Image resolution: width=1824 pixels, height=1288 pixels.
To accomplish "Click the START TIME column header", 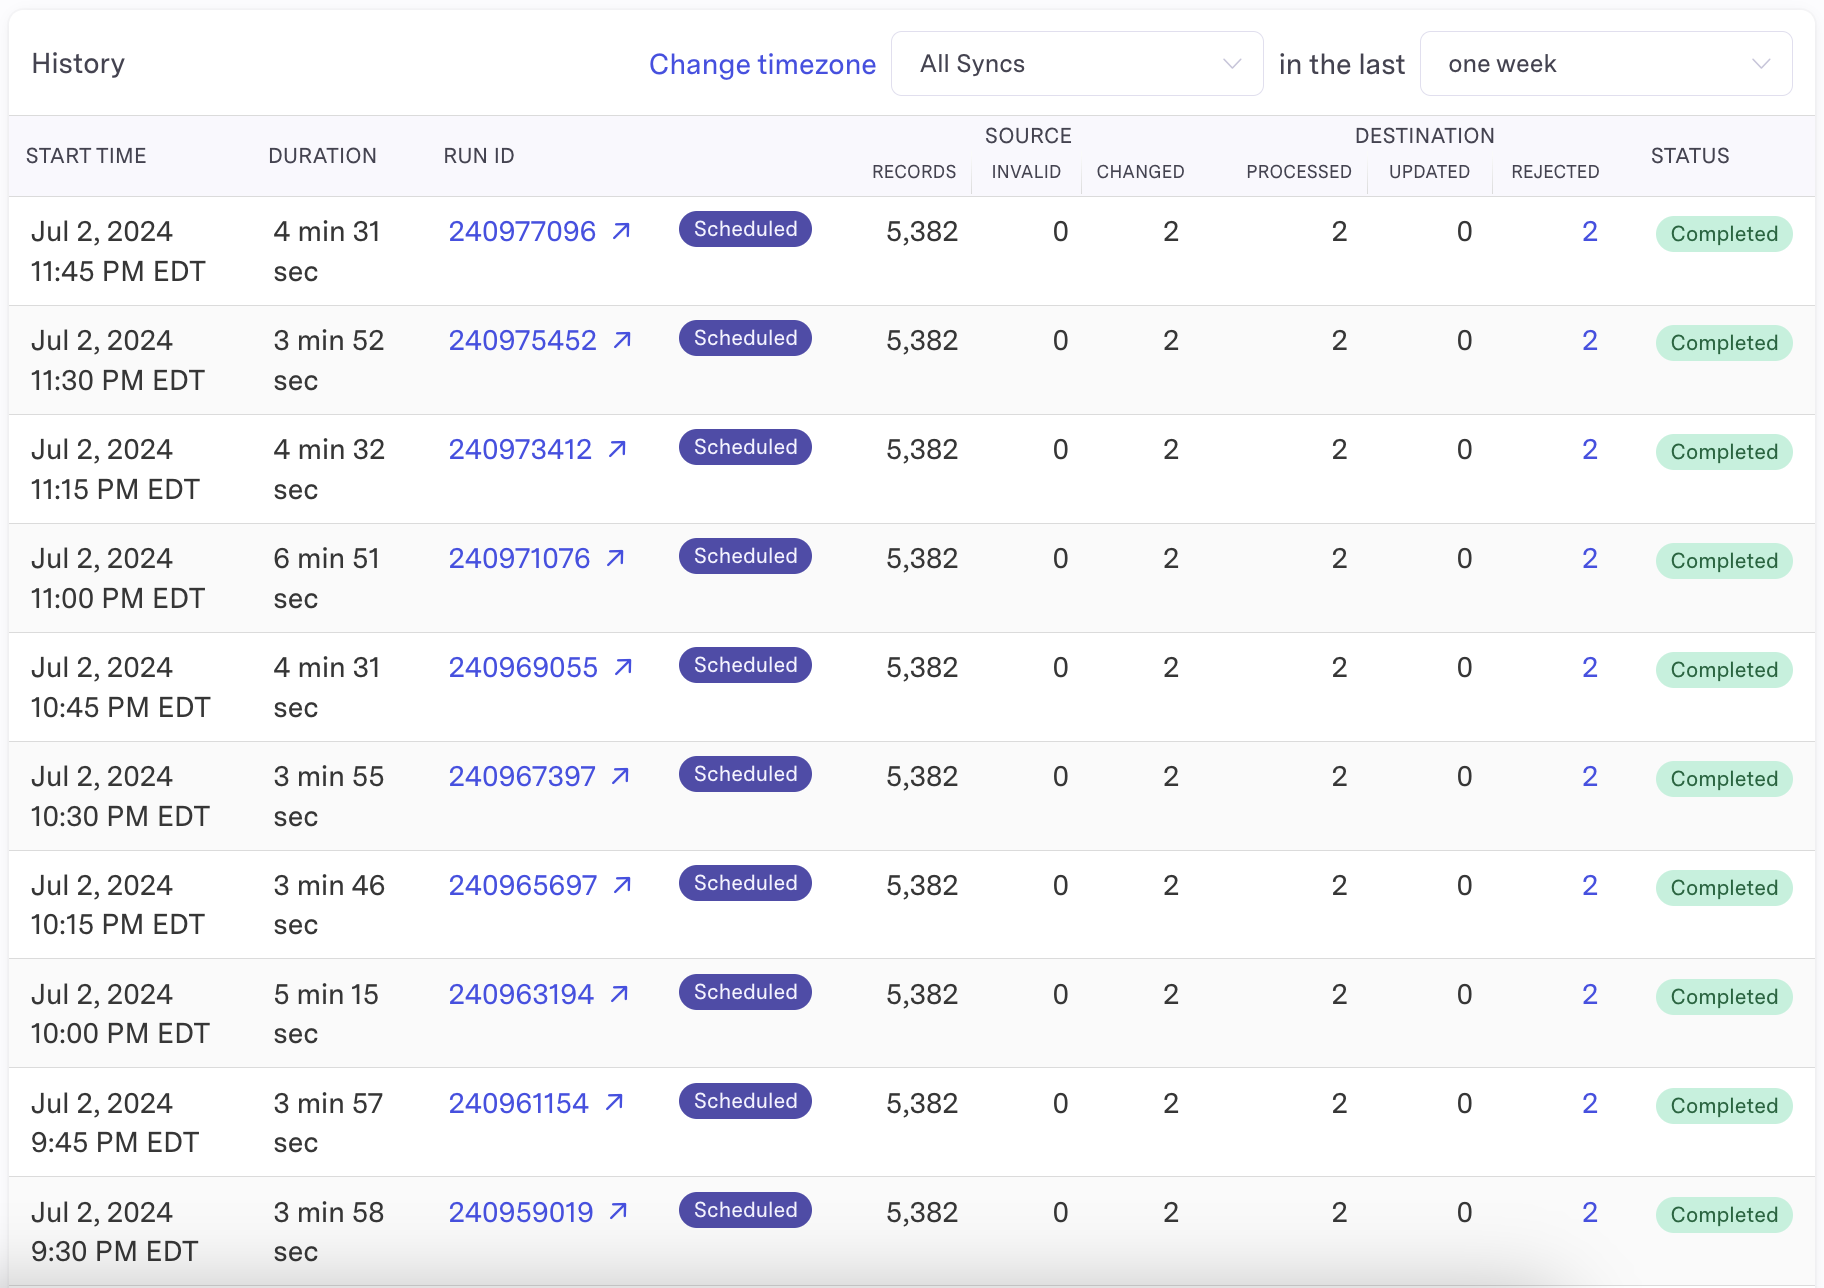I will coord(86,156).
